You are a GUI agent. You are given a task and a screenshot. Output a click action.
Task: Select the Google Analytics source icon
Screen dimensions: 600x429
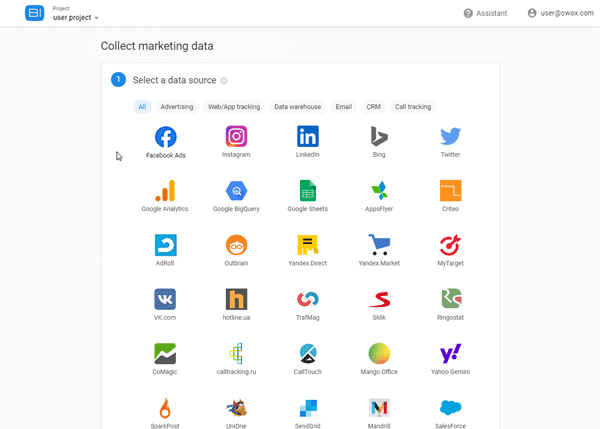(x=165, y=191)
